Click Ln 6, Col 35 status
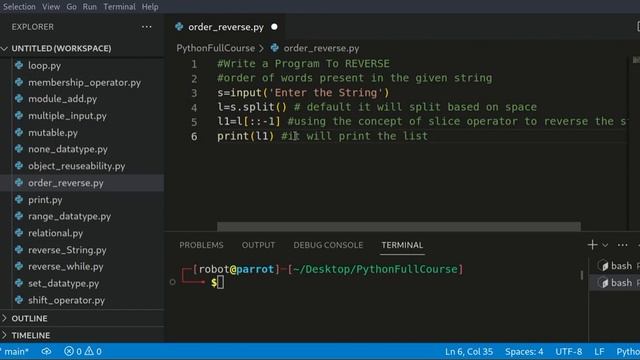 (469, 351)
